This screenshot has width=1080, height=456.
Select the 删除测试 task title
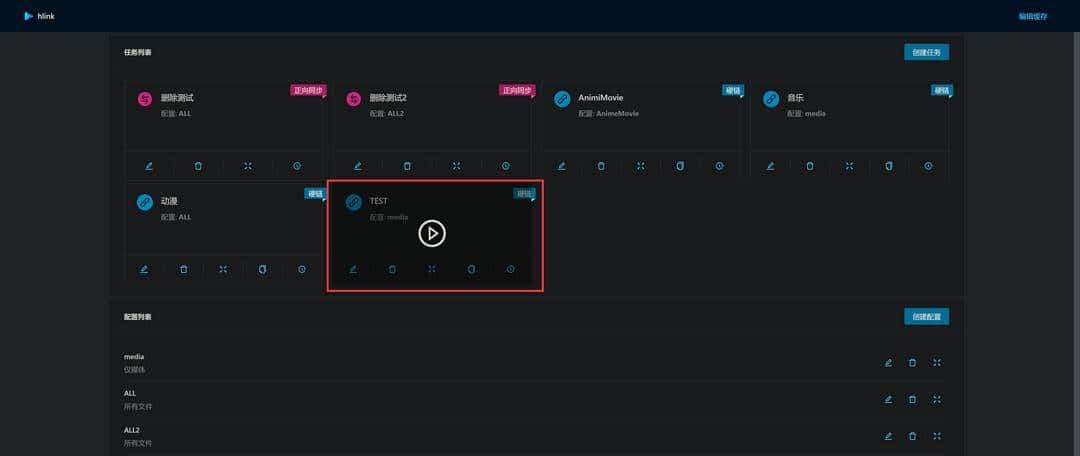point(177,98)
